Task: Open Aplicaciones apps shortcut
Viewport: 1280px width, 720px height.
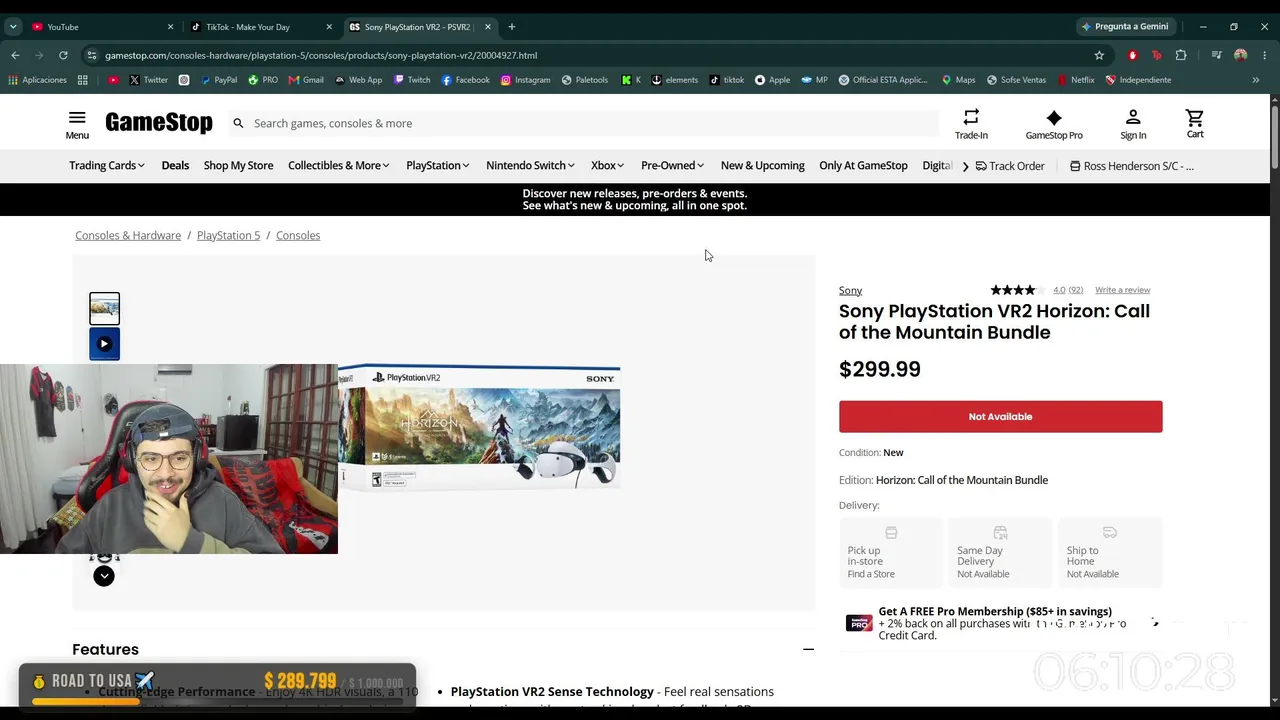Action: click(x=37, y=80)
